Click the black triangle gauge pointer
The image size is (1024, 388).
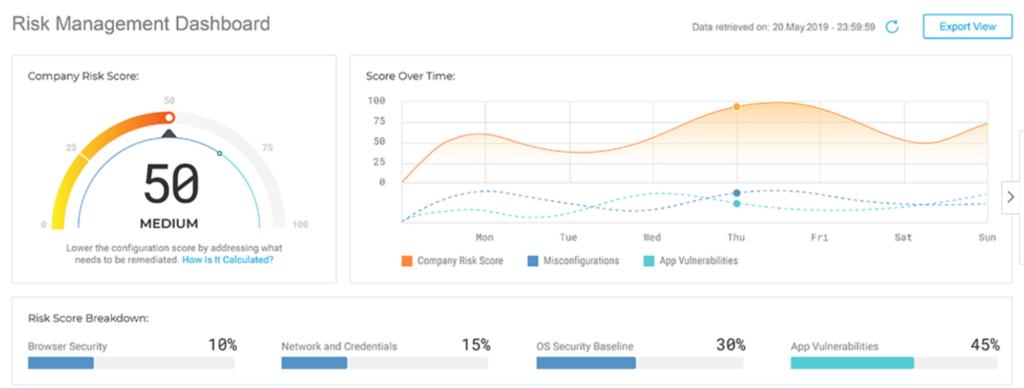(x=169, y=134)
